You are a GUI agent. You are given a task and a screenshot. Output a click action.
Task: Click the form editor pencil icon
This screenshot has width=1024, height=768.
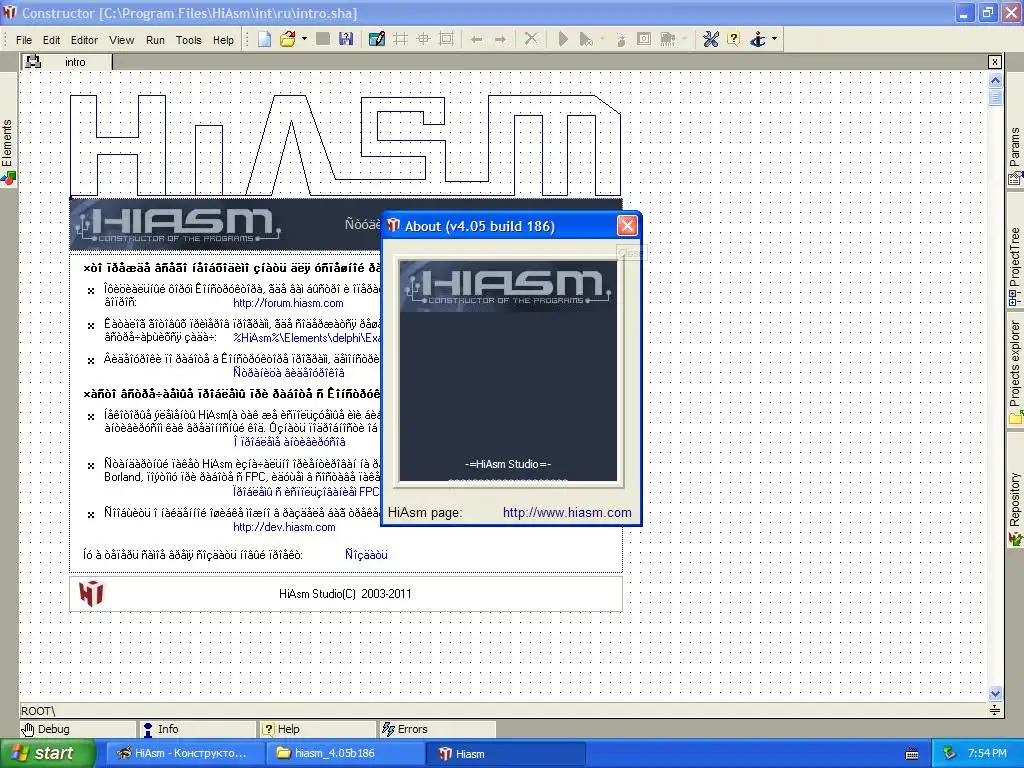coord(377,39)
